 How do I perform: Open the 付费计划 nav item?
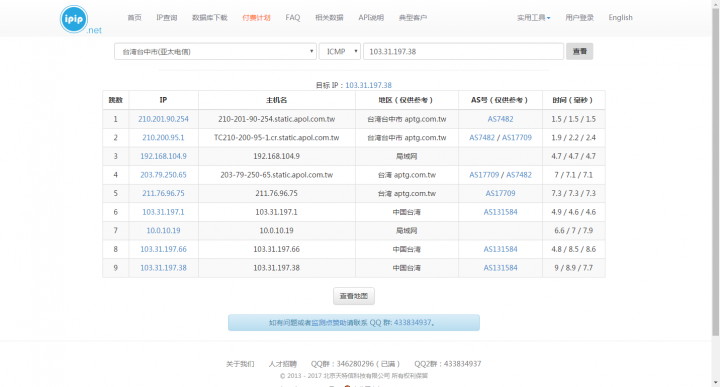pos(256,17)
